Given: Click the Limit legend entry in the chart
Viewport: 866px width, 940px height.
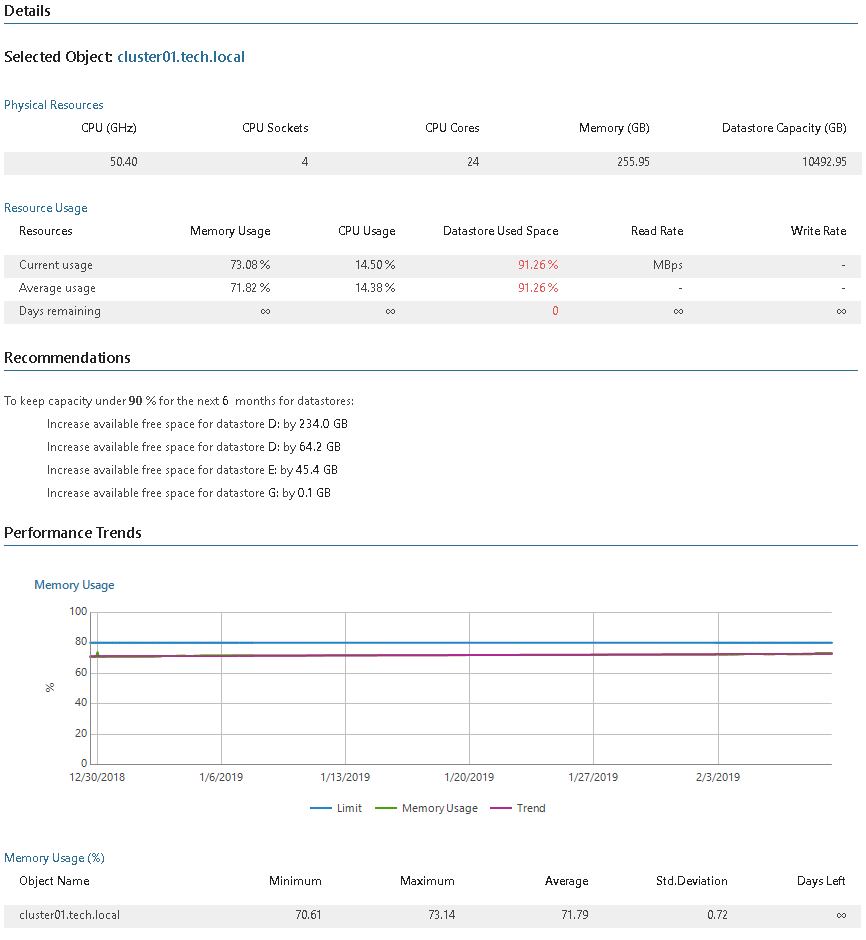Looking at the screenshot, I should click(336, 808).
